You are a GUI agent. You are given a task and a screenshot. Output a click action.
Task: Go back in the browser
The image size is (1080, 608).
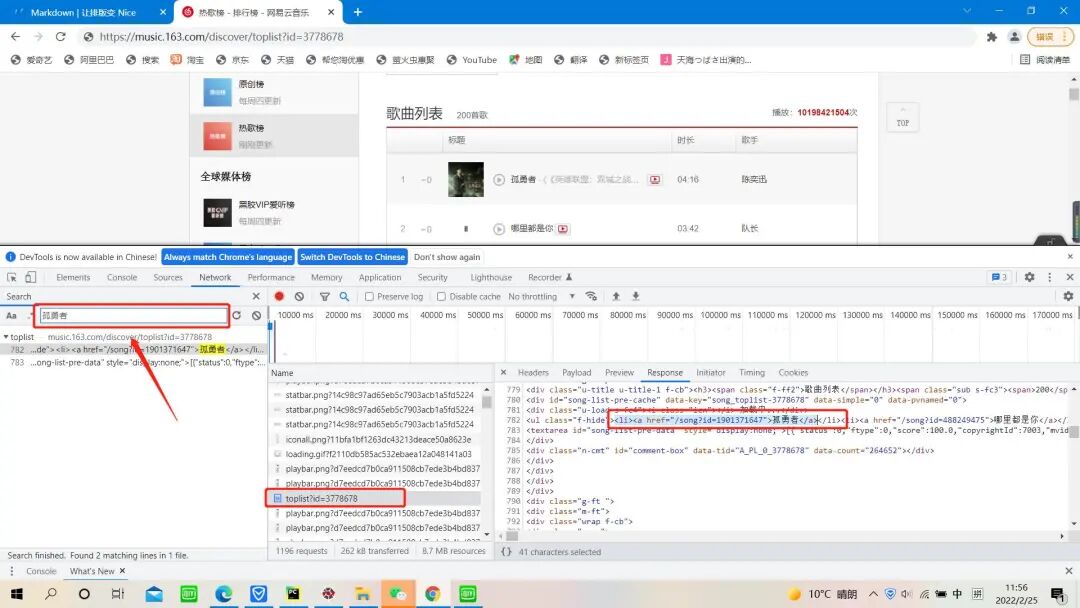pyautogui.click(x=15, y=36)
